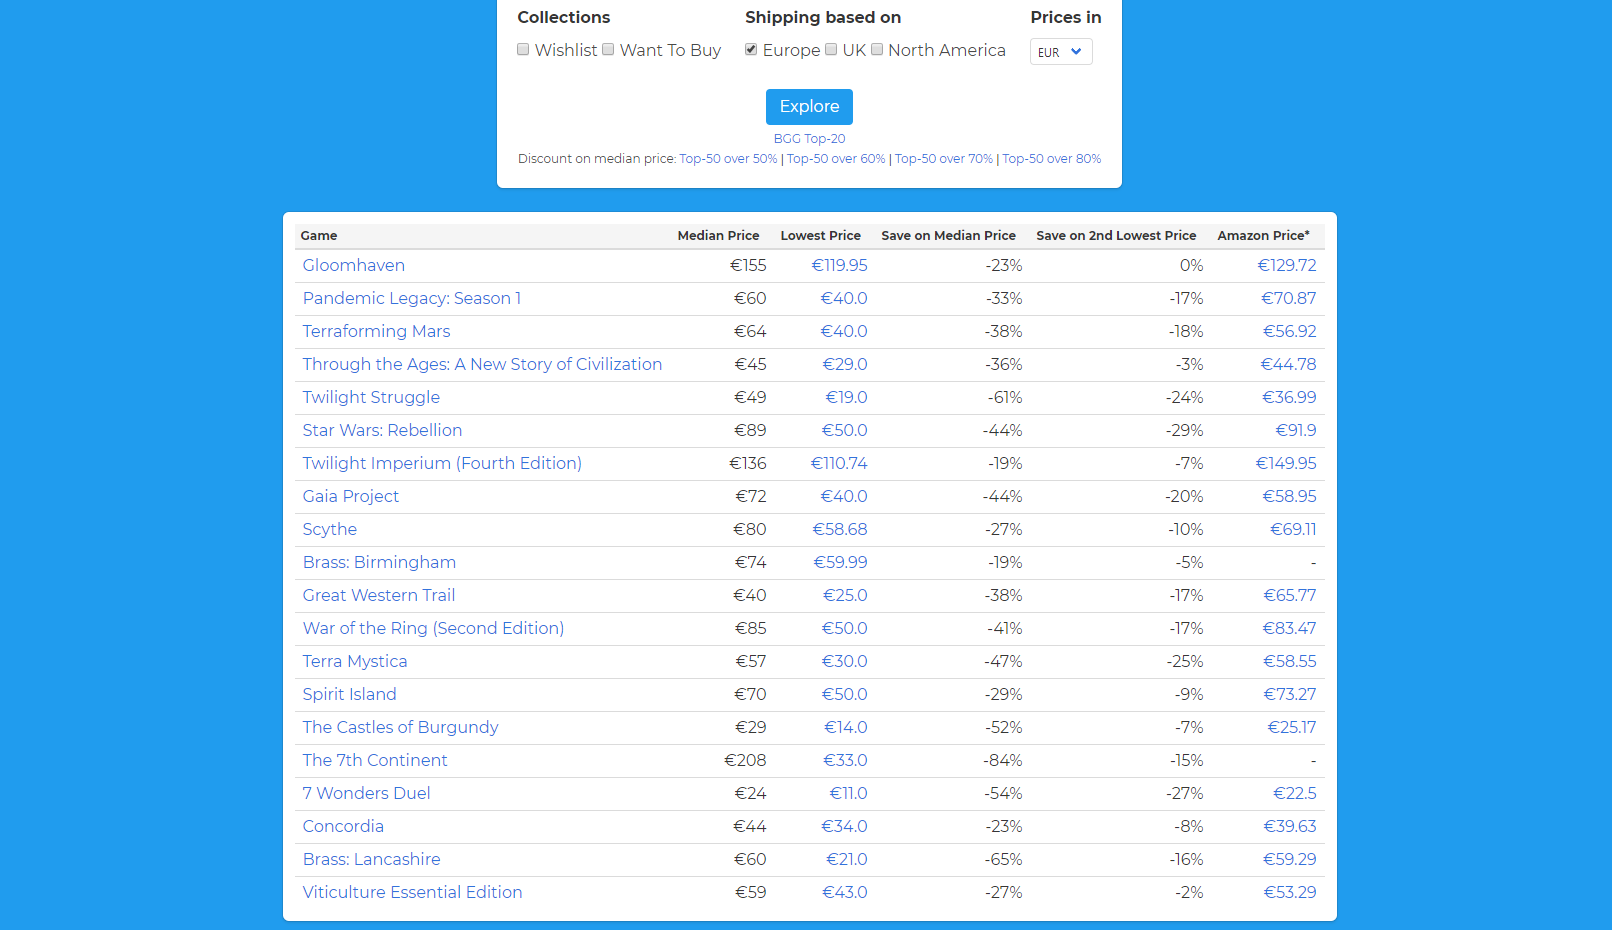Click The 7th Continent lowest price €33.0
Viewport: 1612px width, 930px height.
(x=845, y=760)
